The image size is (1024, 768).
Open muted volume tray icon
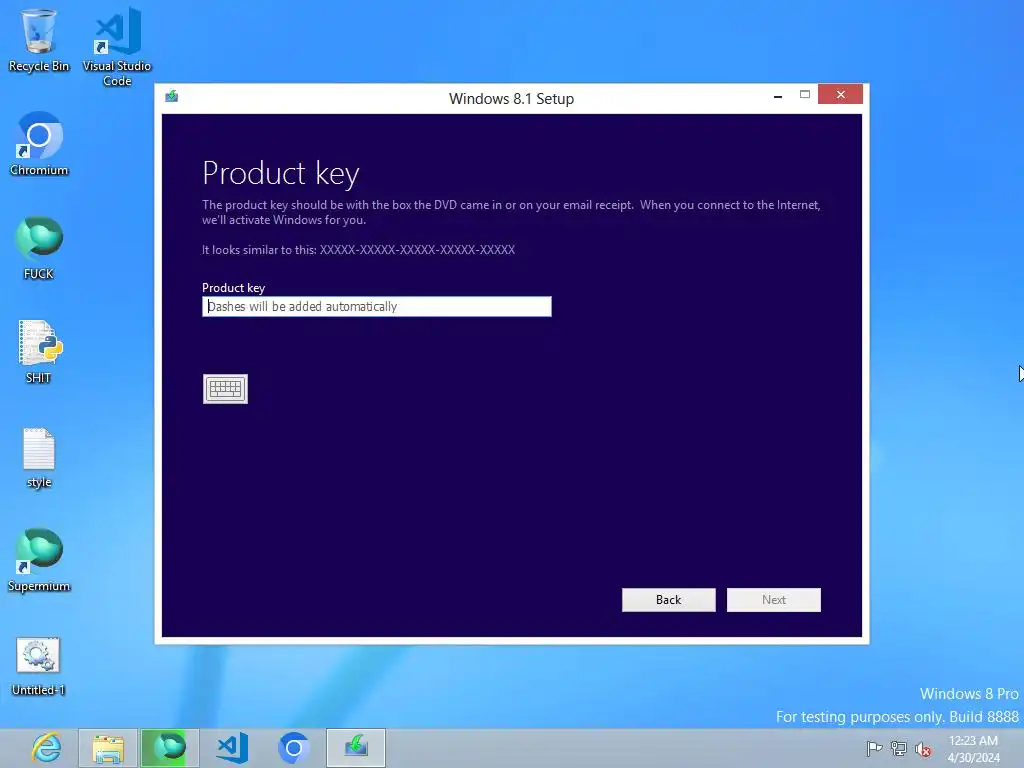pyautogui.click(x=923, y=749)
